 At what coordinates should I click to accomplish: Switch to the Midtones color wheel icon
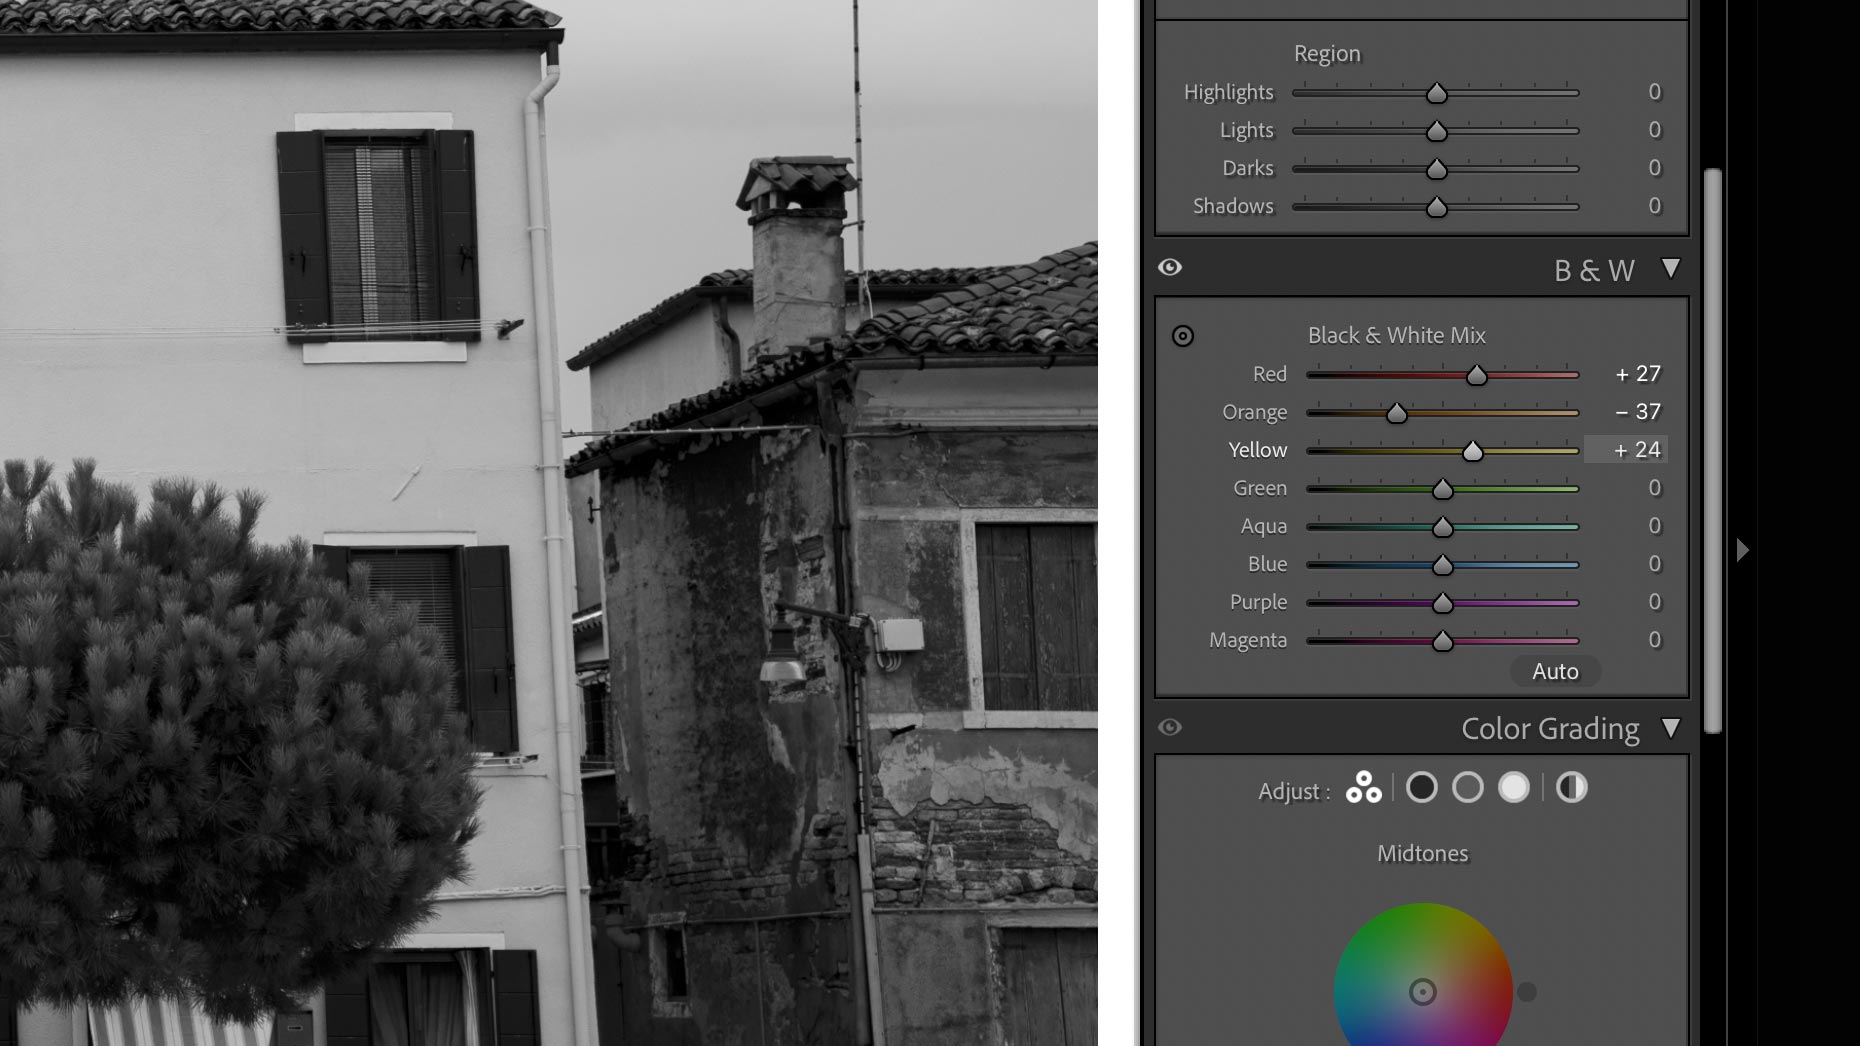tap(1468, 787)
